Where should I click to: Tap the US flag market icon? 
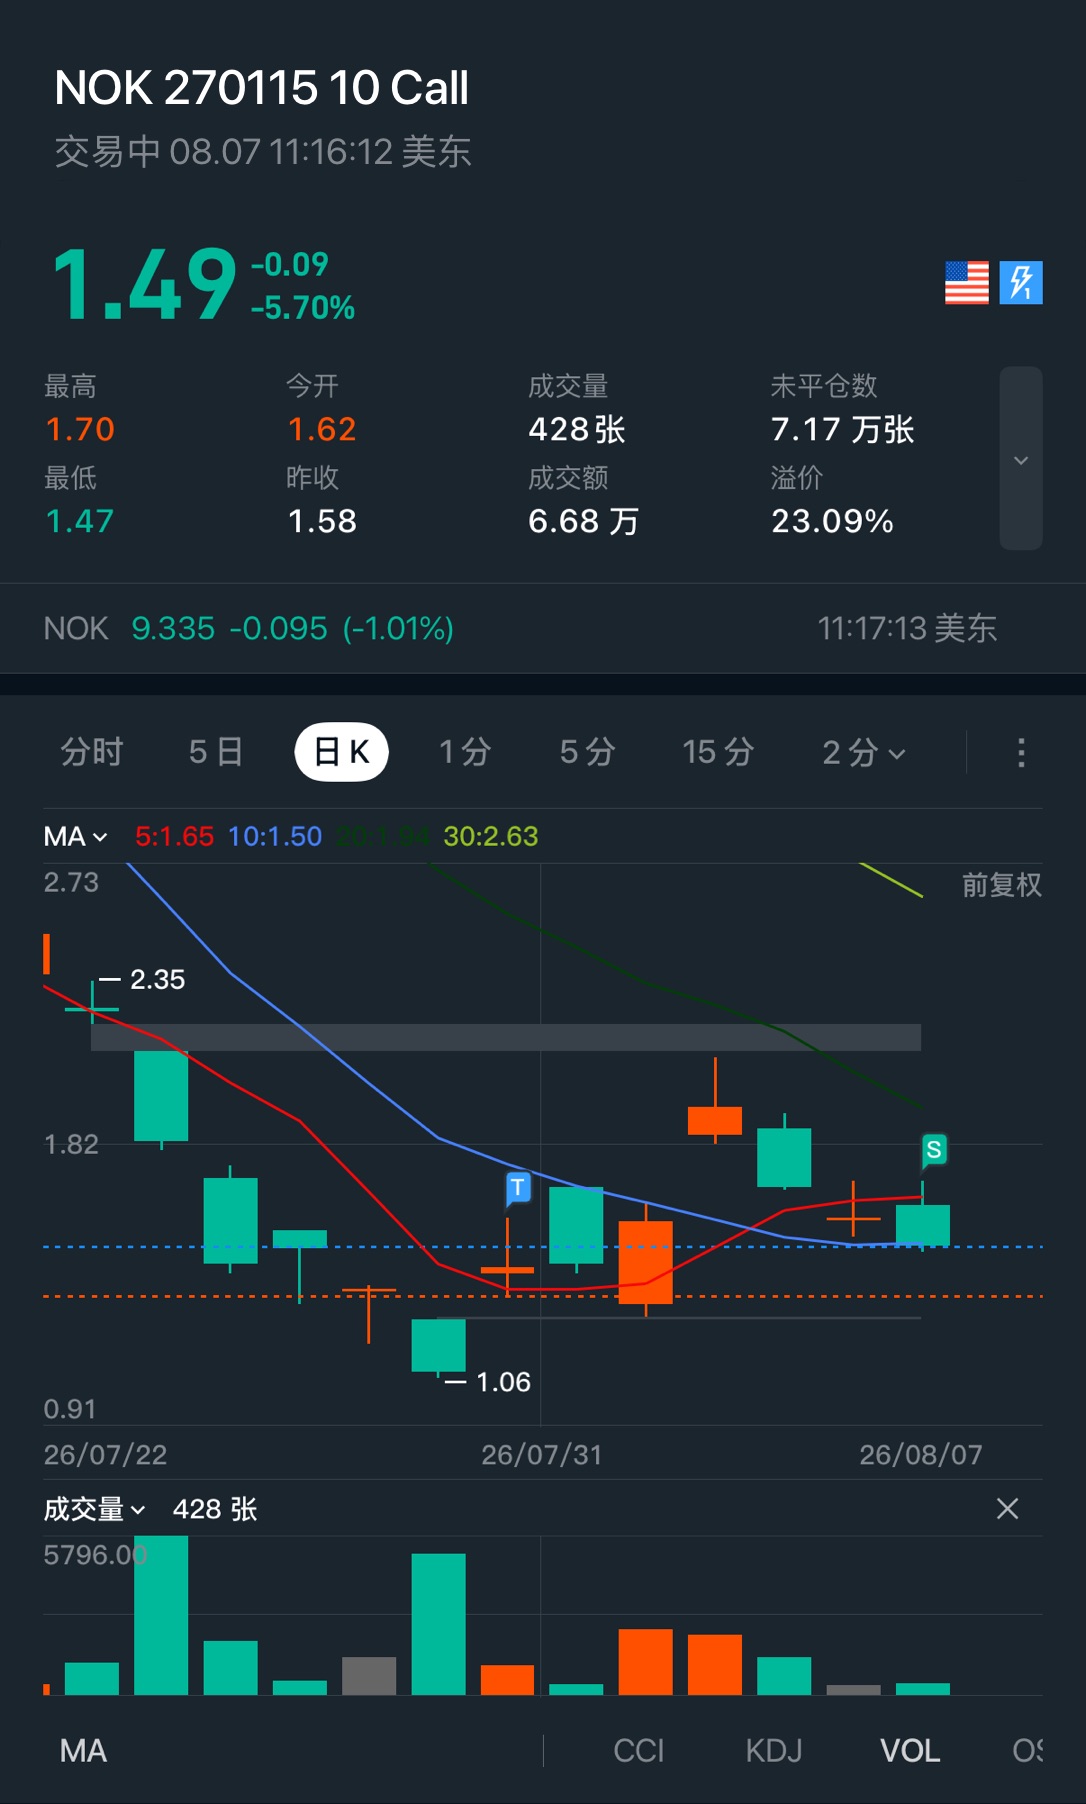(966, 282)
